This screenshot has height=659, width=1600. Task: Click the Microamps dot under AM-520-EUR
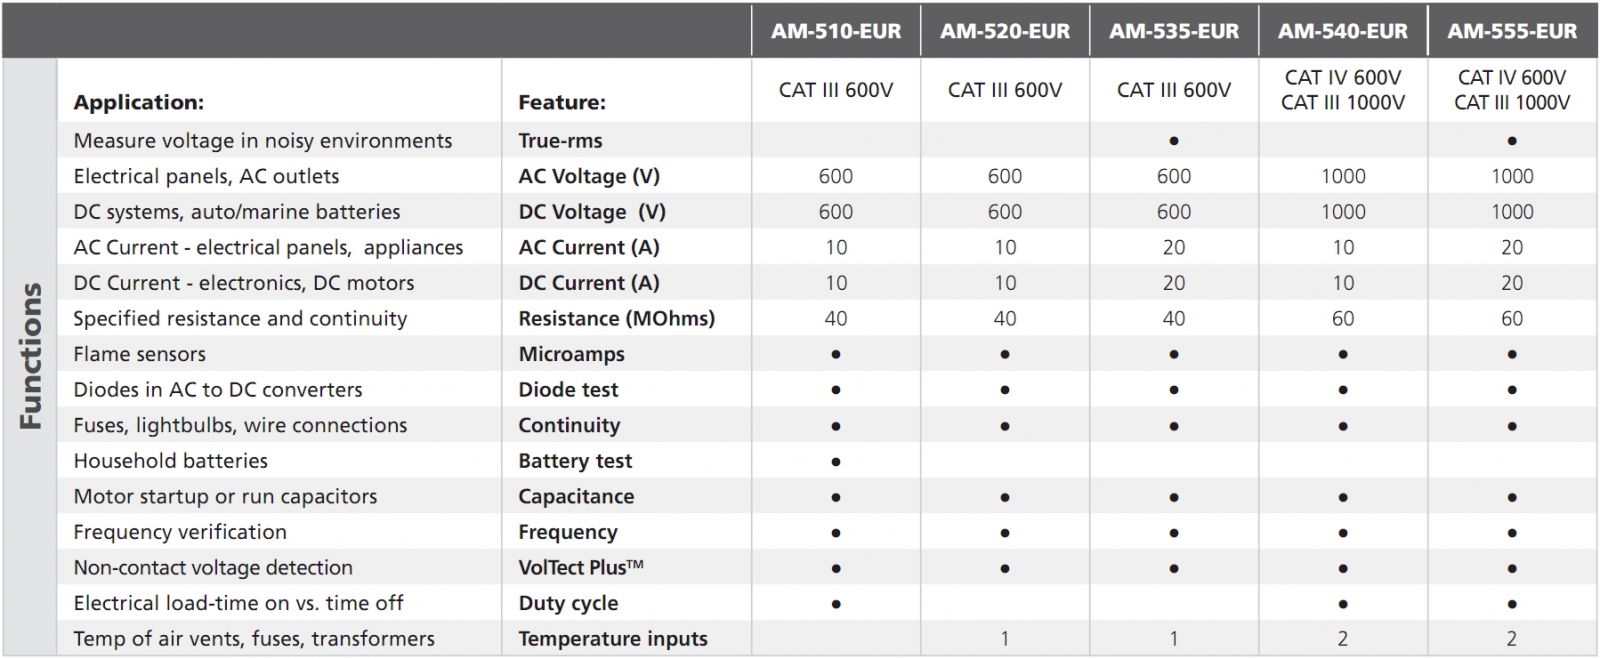click(x=1005, y=355)
